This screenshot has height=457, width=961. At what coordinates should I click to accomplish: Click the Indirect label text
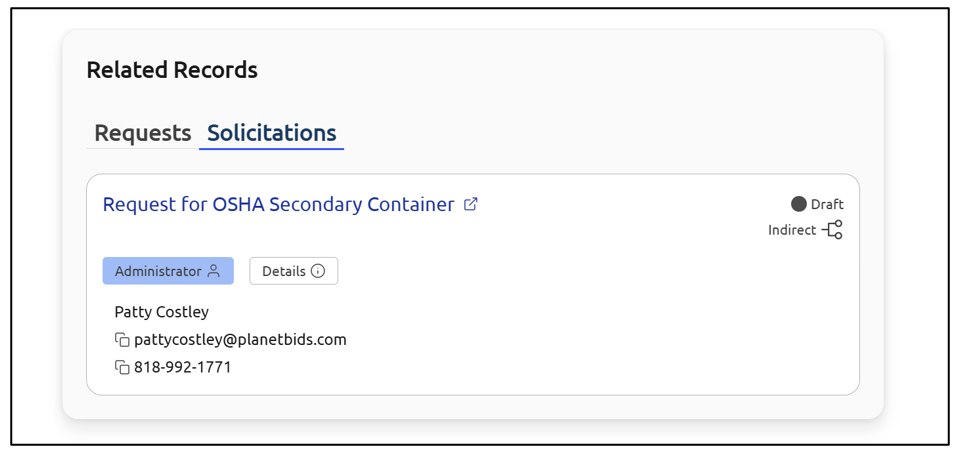(x=792, y=231)
